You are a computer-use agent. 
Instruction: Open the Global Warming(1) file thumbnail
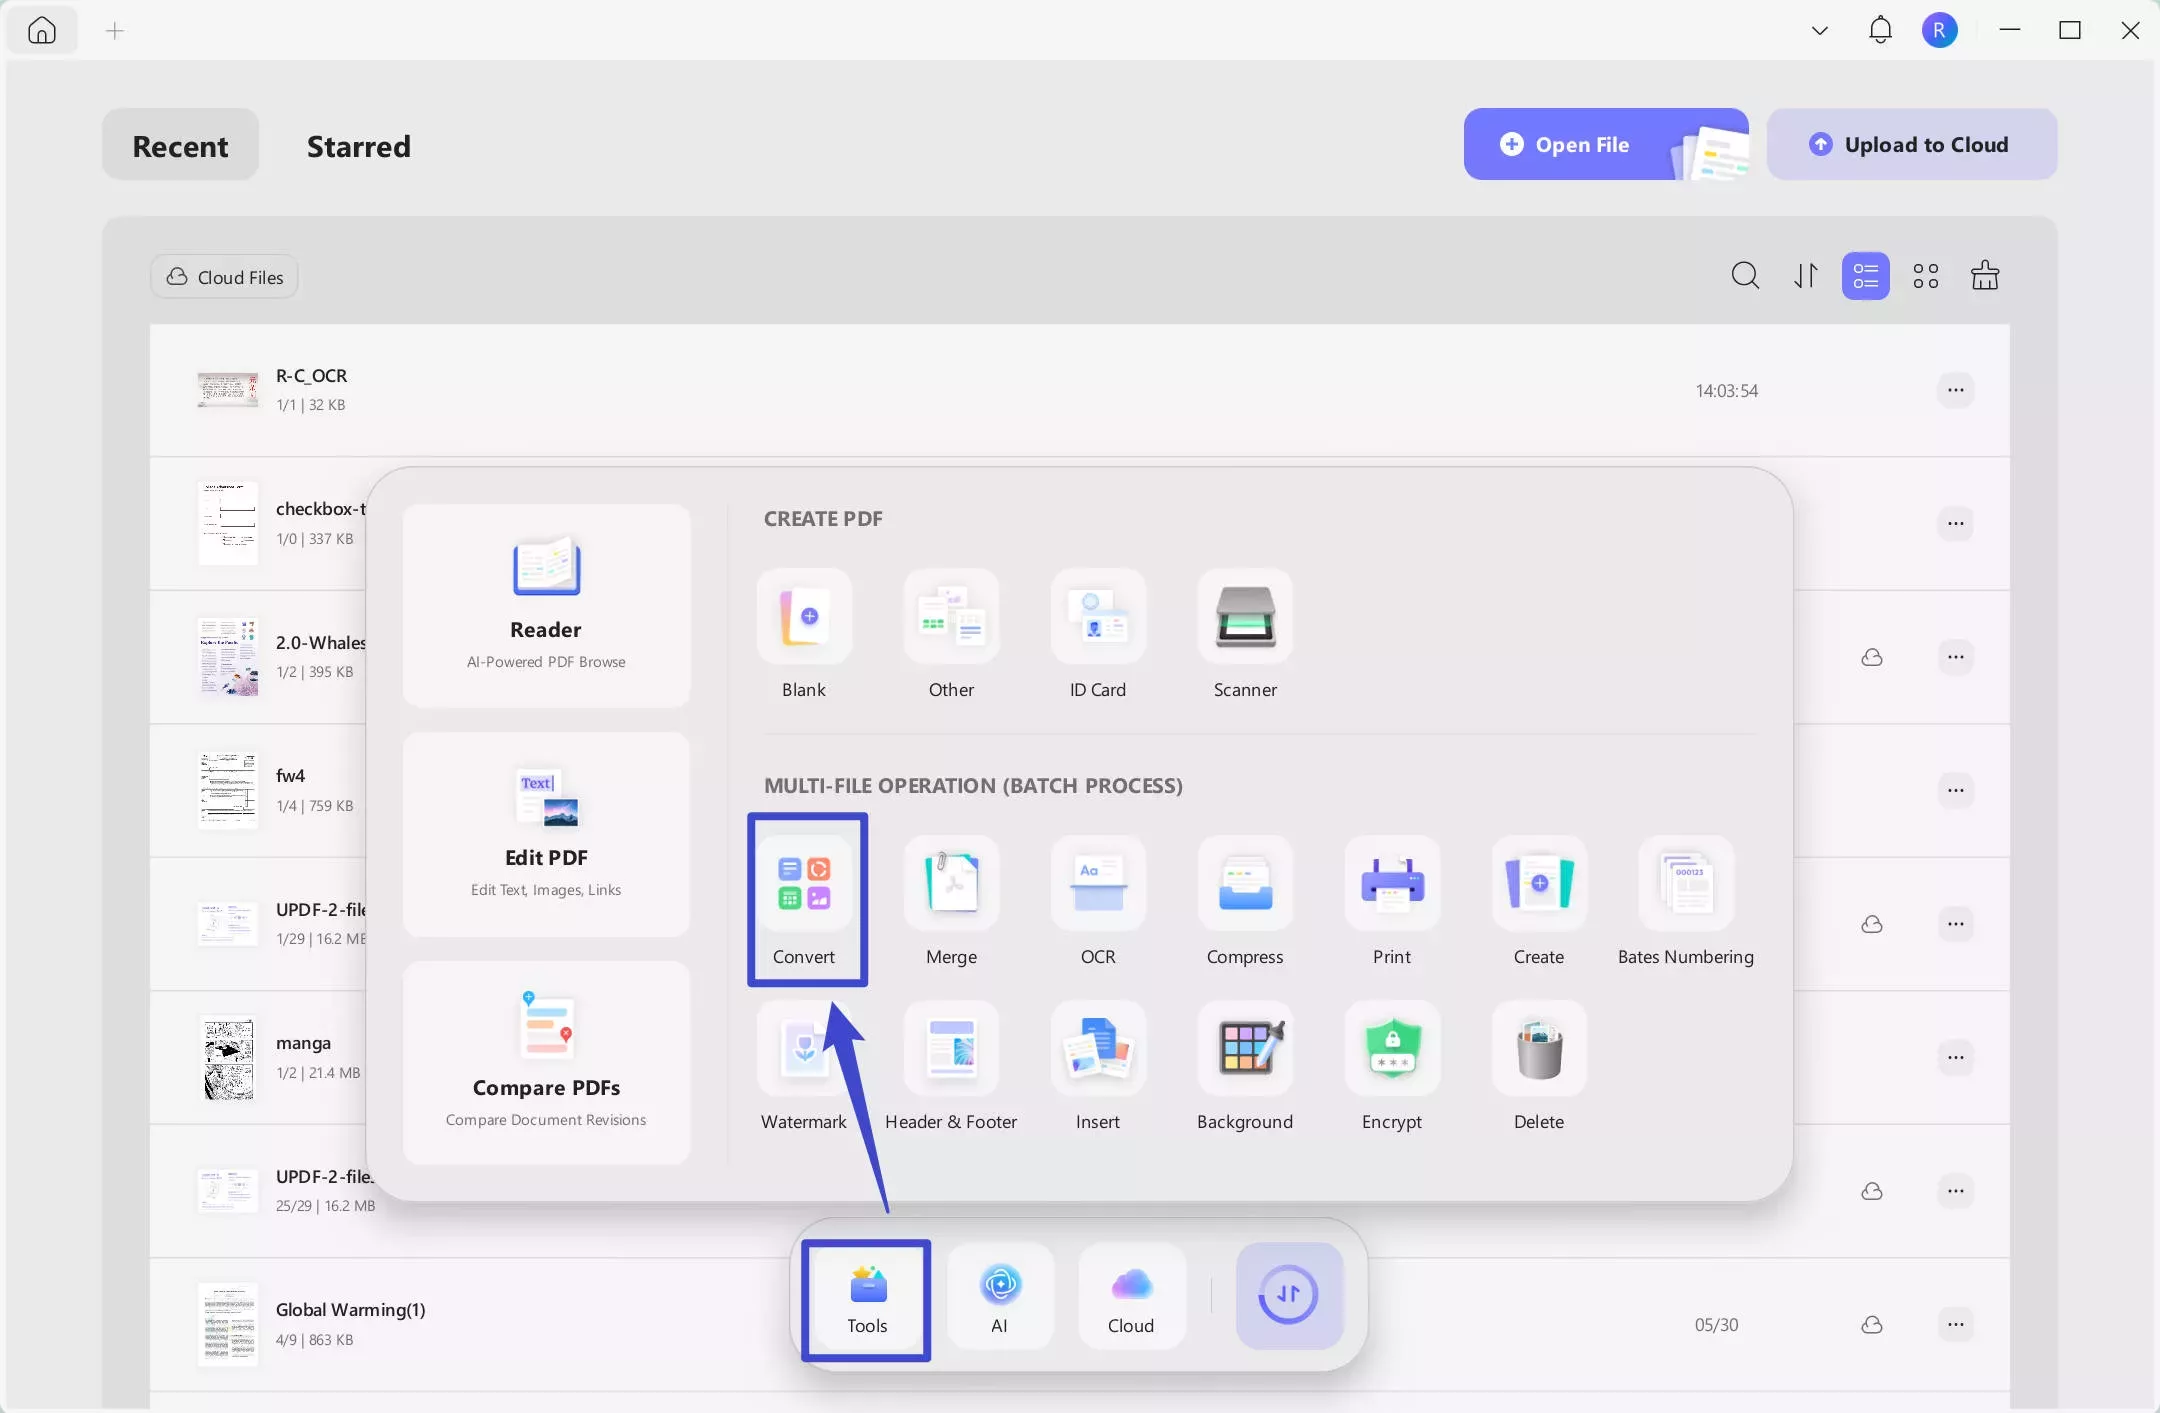tap(228, 1324)
